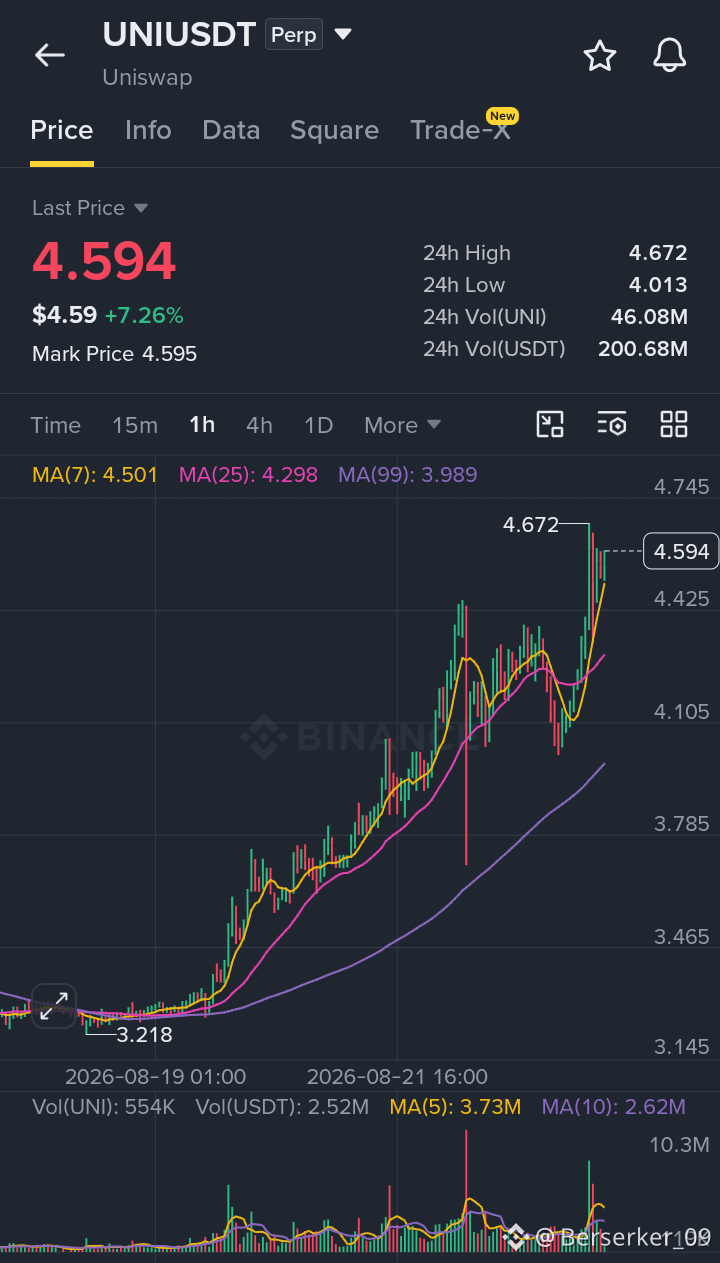Viewport: 720px width, 1263px height.
Task: Tap the Perp contract badge
Action: pos(294,35)
